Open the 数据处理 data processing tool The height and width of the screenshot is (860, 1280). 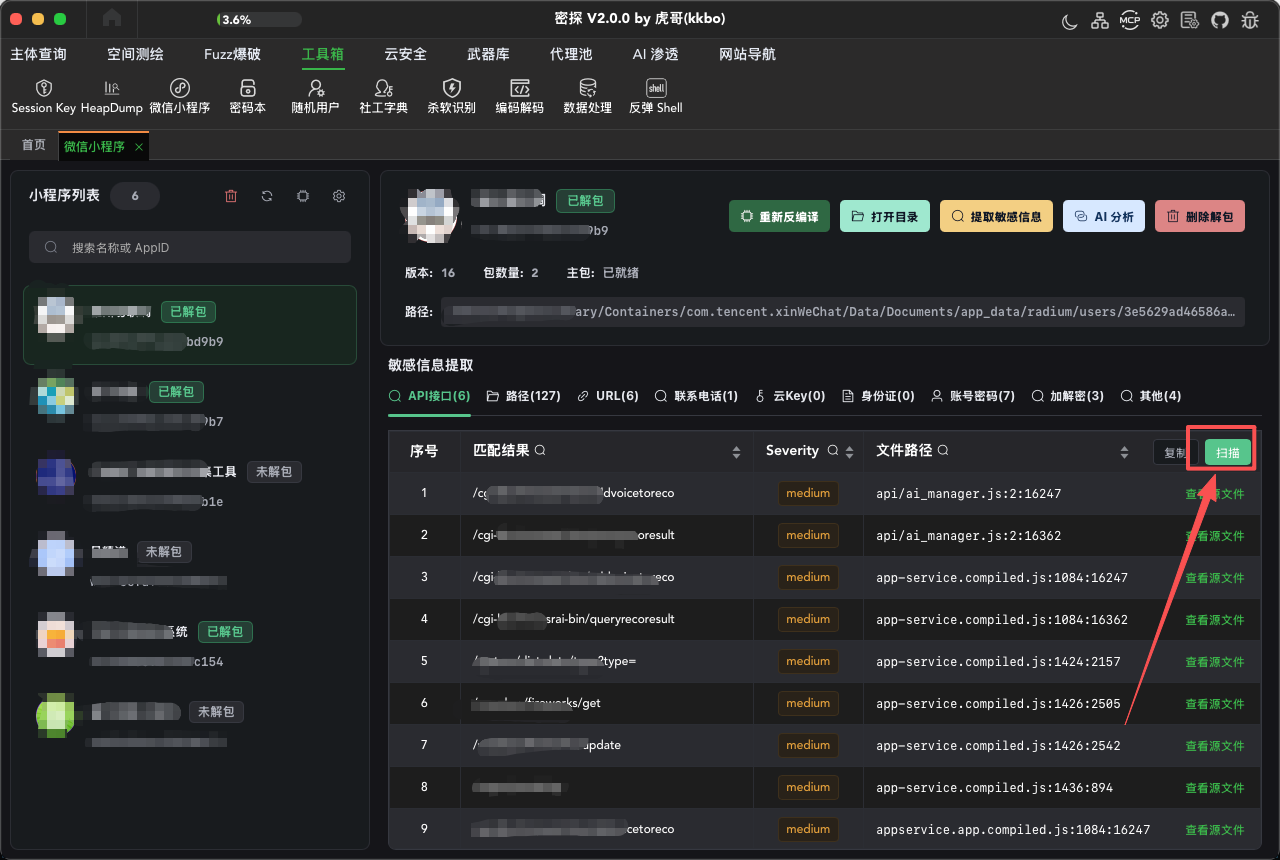click(588, 97)
